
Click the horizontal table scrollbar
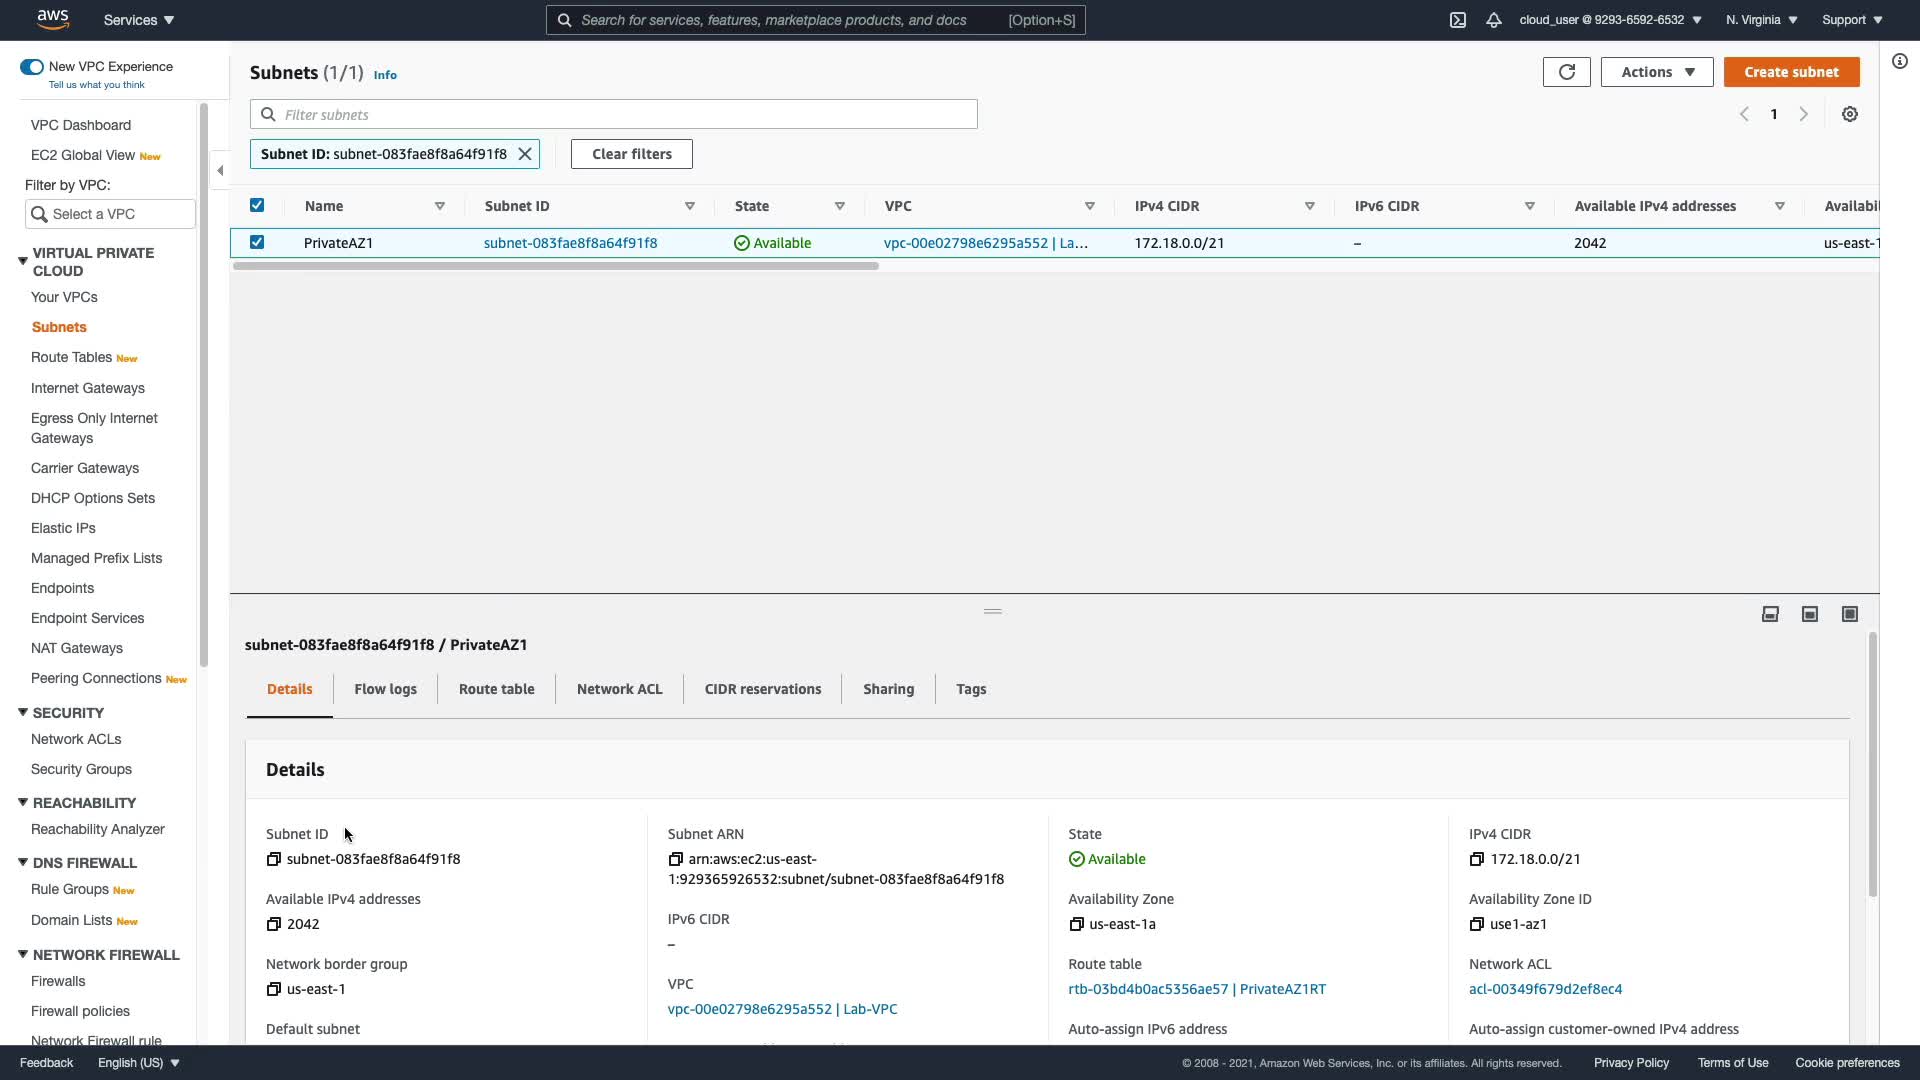[556, 266]
